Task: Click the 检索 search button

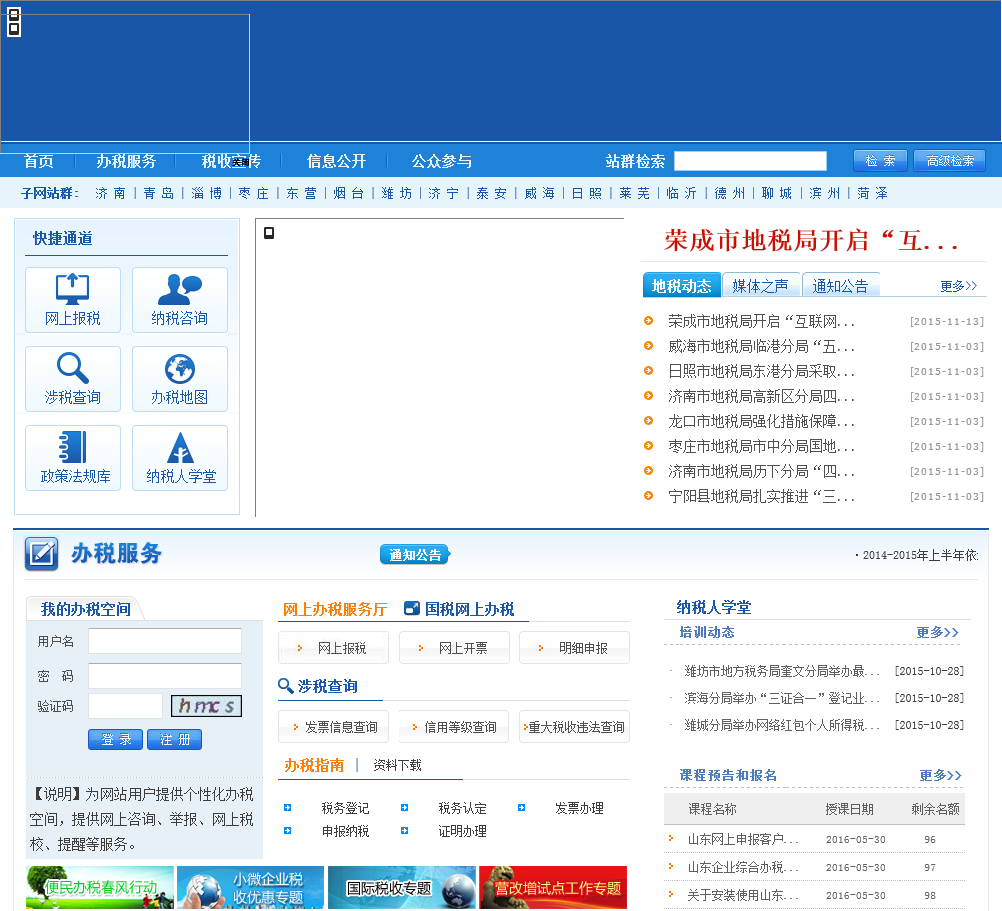Action: (x=880, y=161)
